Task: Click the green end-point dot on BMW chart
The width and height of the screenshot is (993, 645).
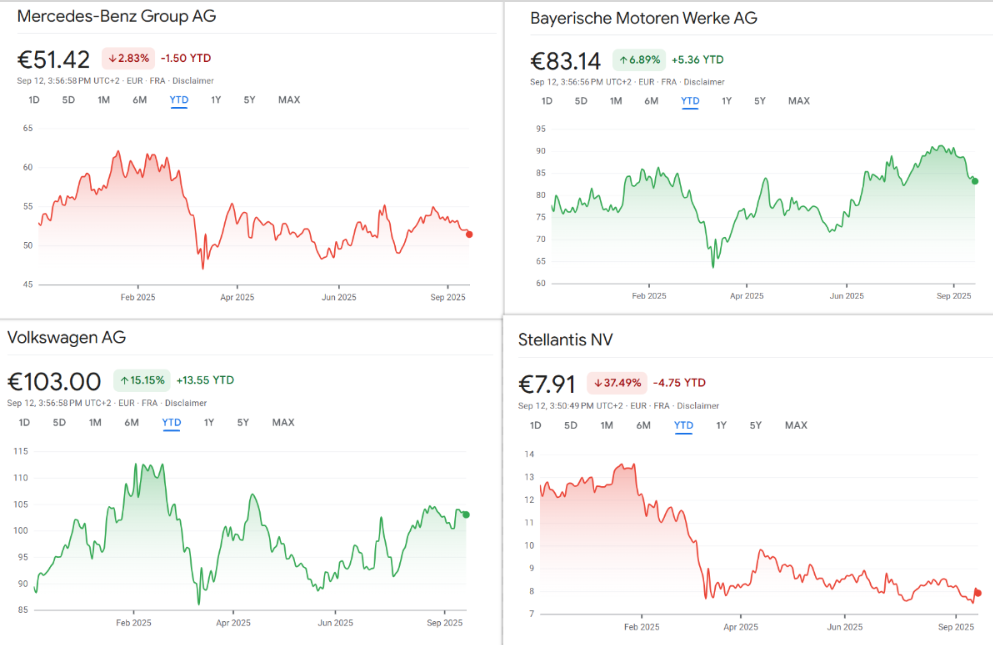Action: tap(975, 181)
